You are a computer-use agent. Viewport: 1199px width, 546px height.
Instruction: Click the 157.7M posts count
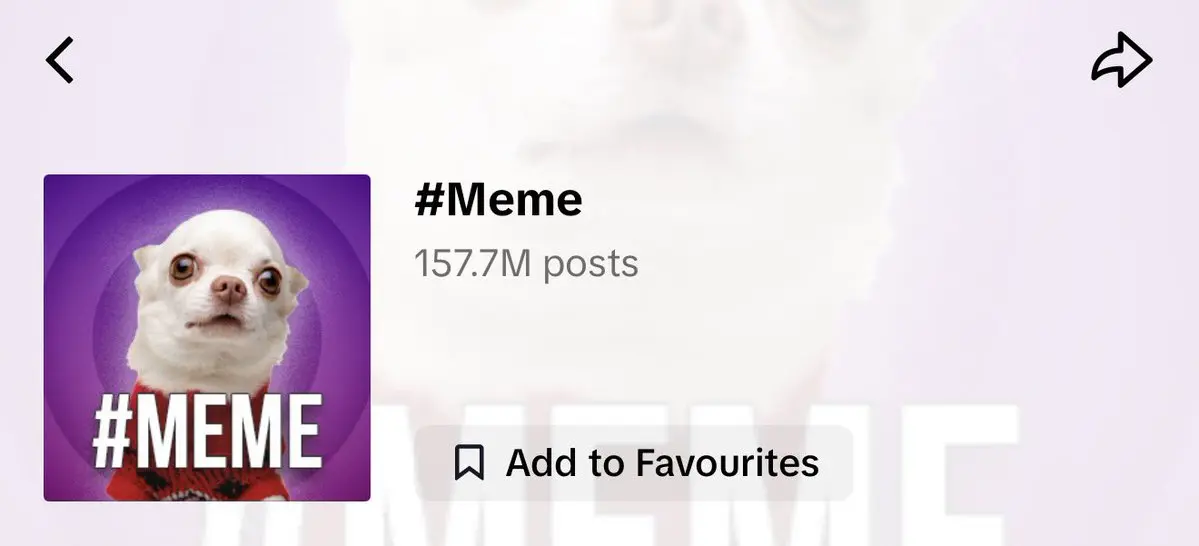click(526, 263)
